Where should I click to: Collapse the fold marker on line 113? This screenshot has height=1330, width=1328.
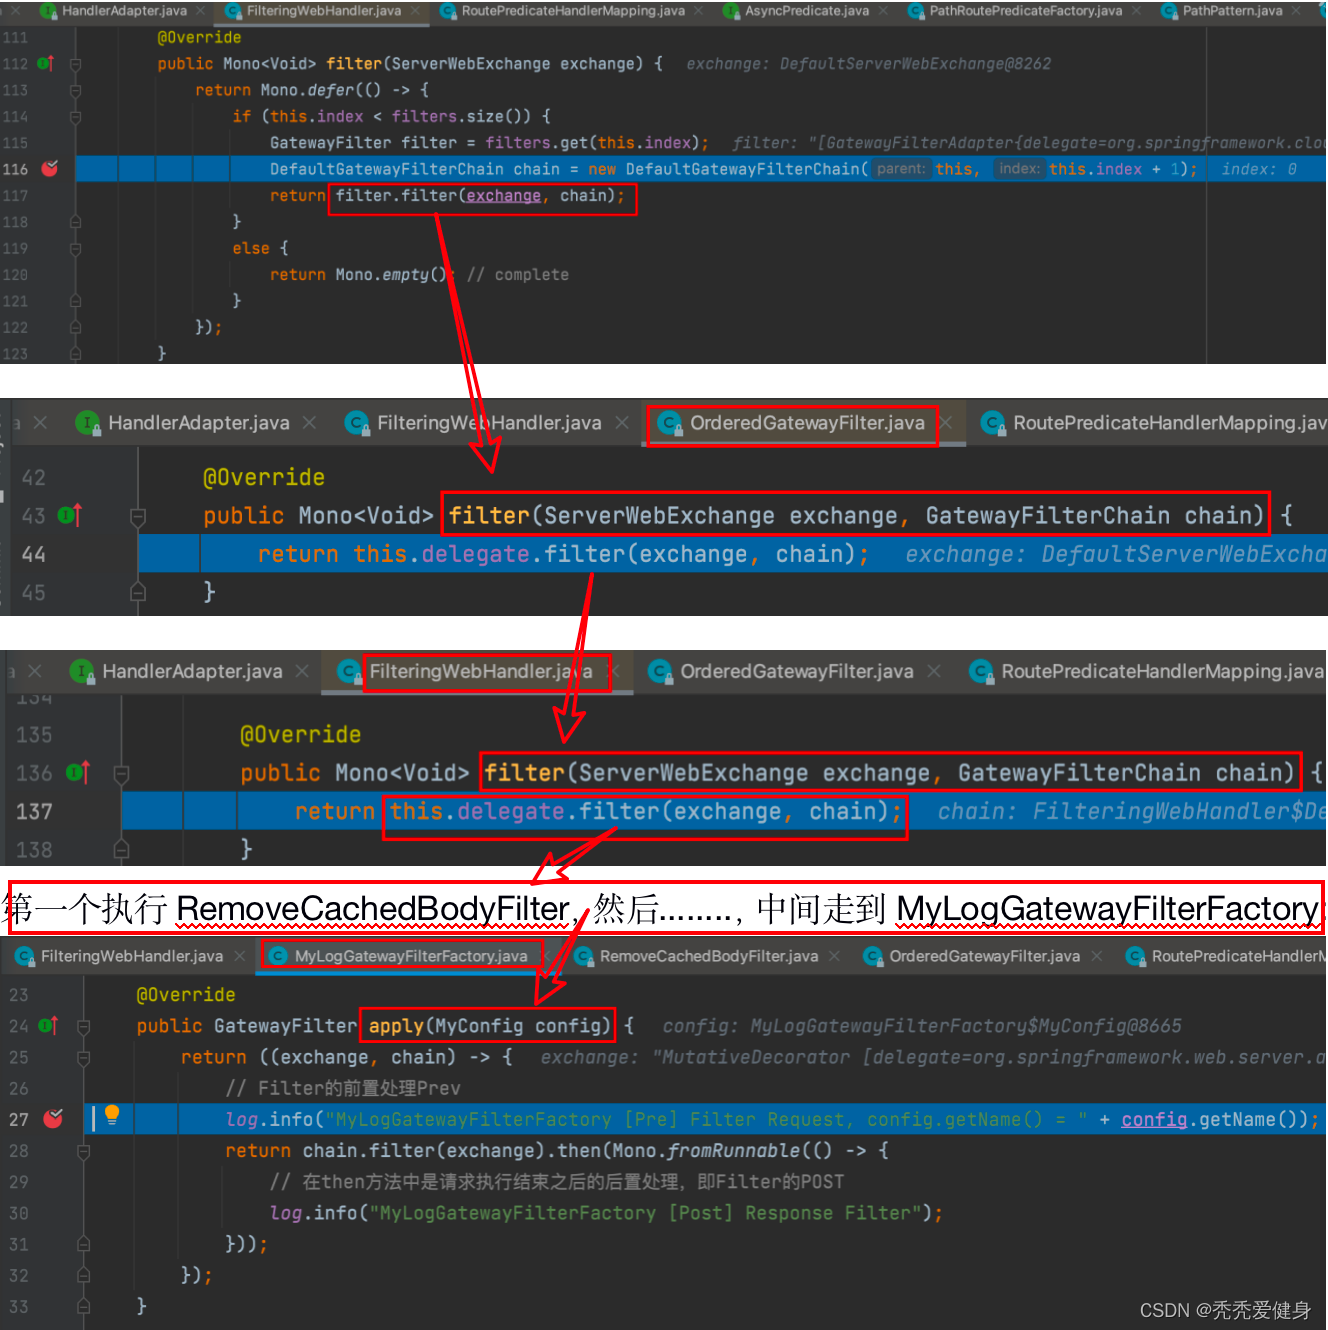coord(75,90)
